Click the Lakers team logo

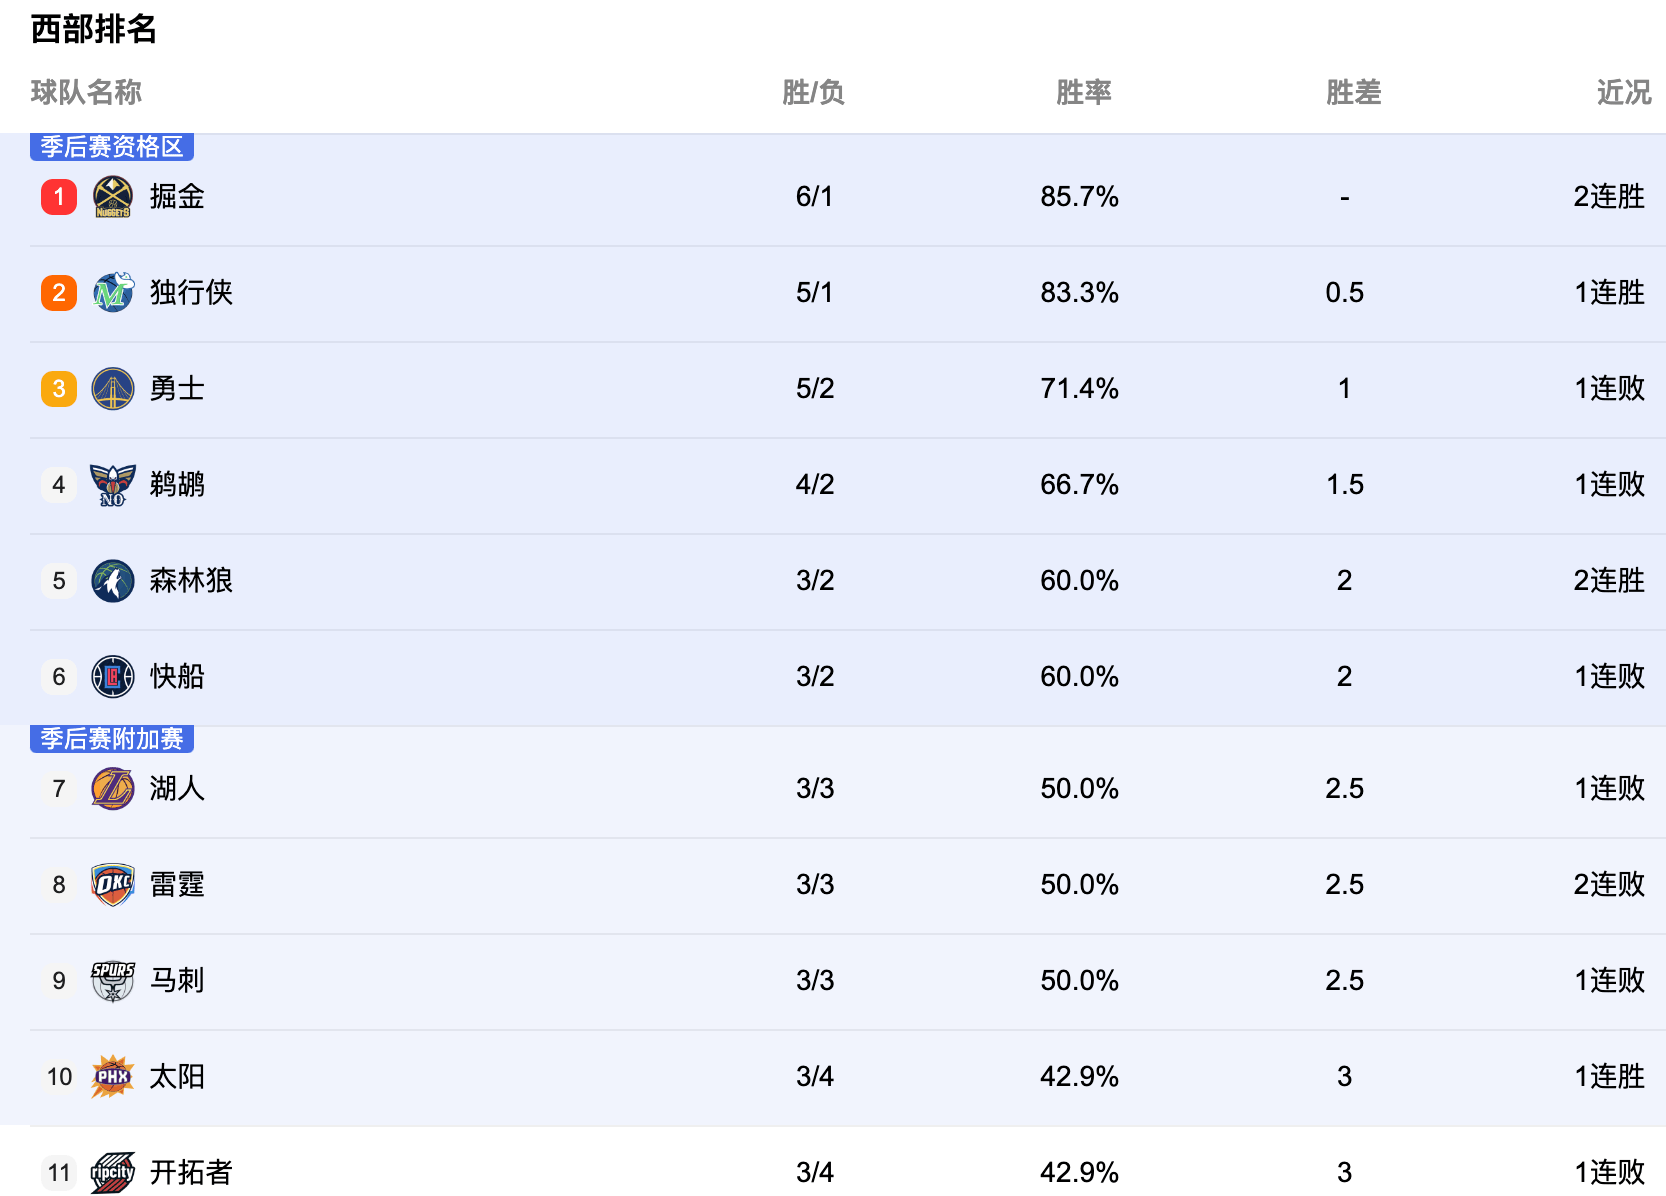pyautogui.click(x=113, y=789)
